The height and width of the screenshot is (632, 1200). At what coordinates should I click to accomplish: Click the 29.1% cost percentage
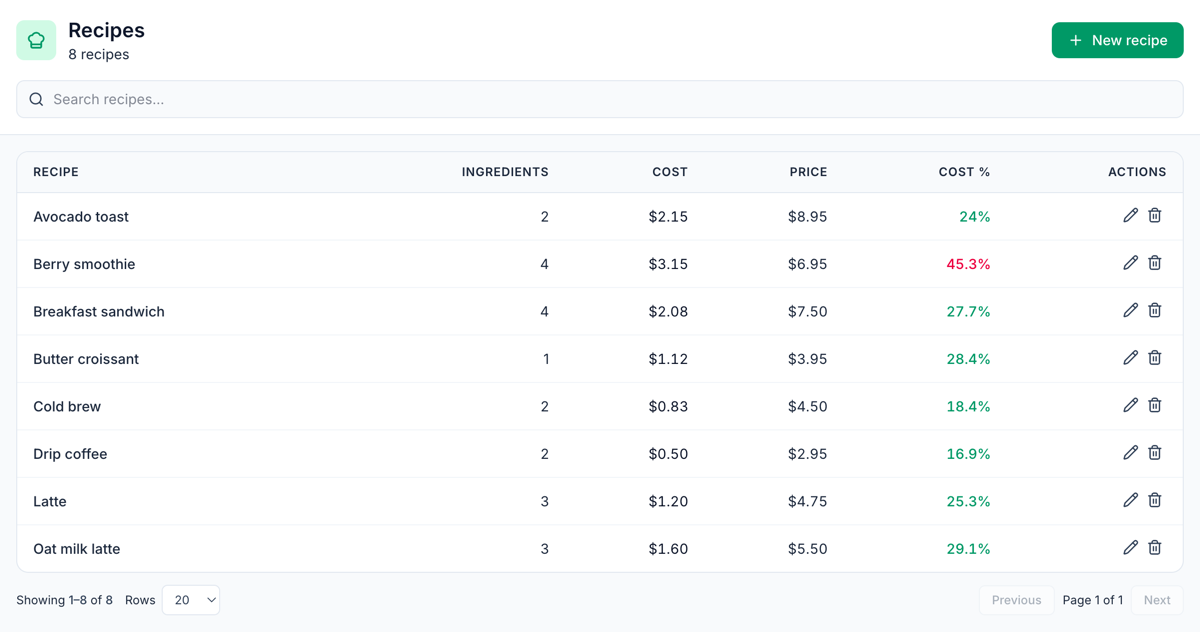(968, 549)
